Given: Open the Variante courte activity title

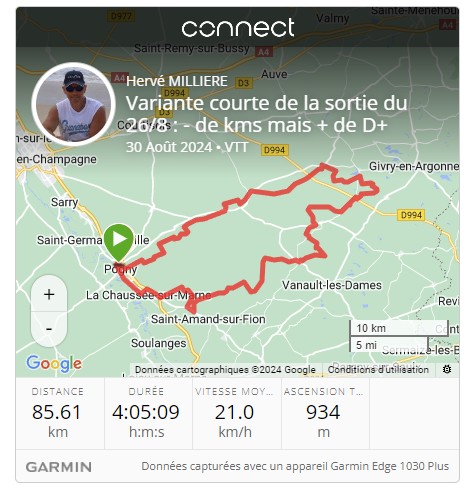Looking at the screenshot, I should click(266, 114).
